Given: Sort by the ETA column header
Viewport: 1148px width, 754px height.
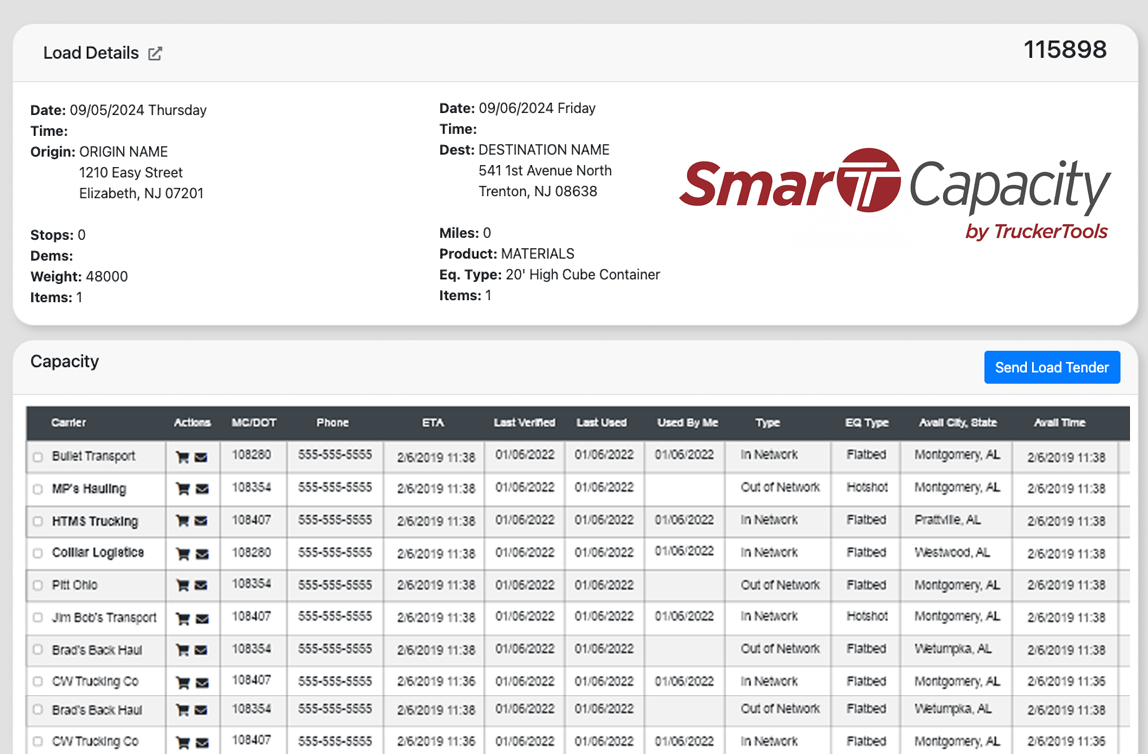Looking at the screenshot, I should click(x=433, y=422).
